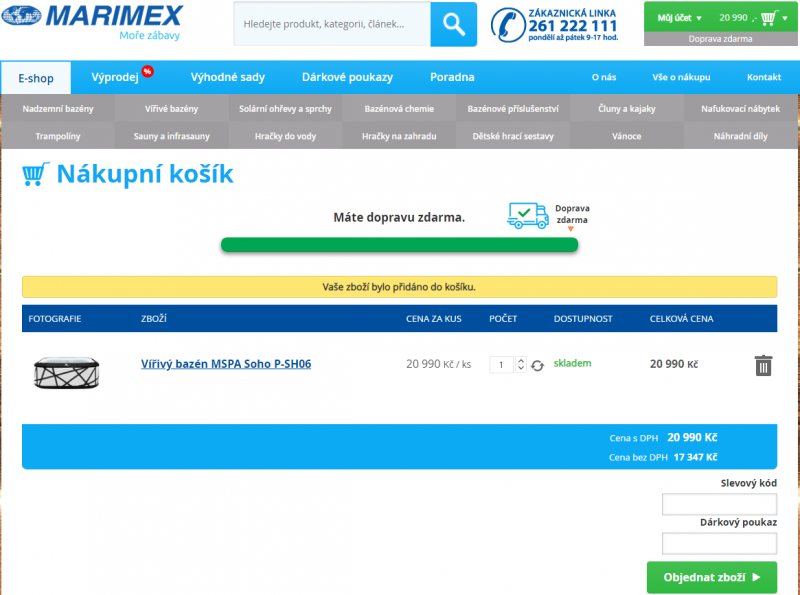800x595 pixels.
Task: Click the free delivery truck icon
Action: pos(527,215)
